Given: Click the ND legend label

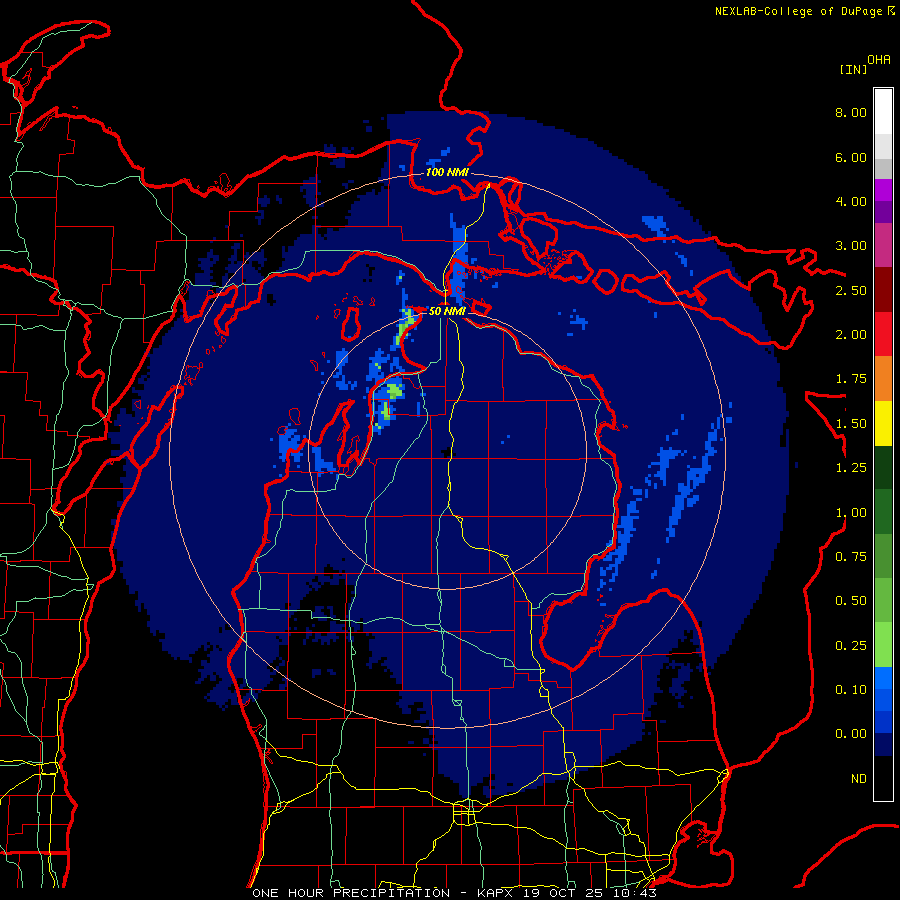Looking at the screenshot, I should tap(859, 779).
